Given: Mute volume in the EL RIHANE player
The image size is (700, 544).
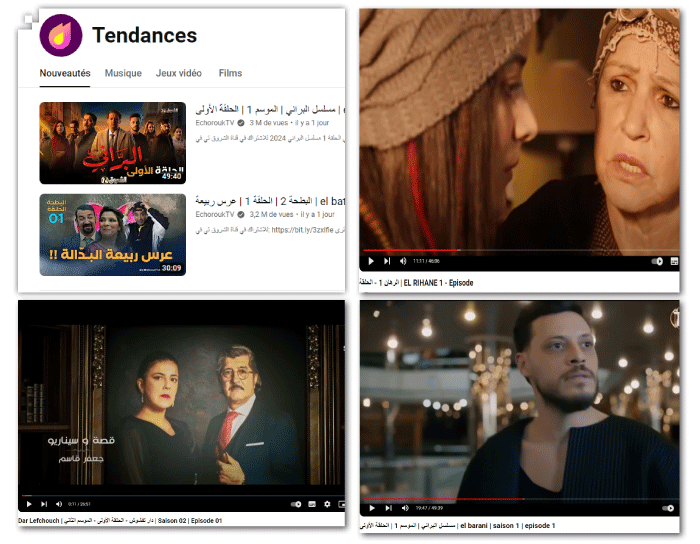Looking at the screenshot, I should (403, 261).
